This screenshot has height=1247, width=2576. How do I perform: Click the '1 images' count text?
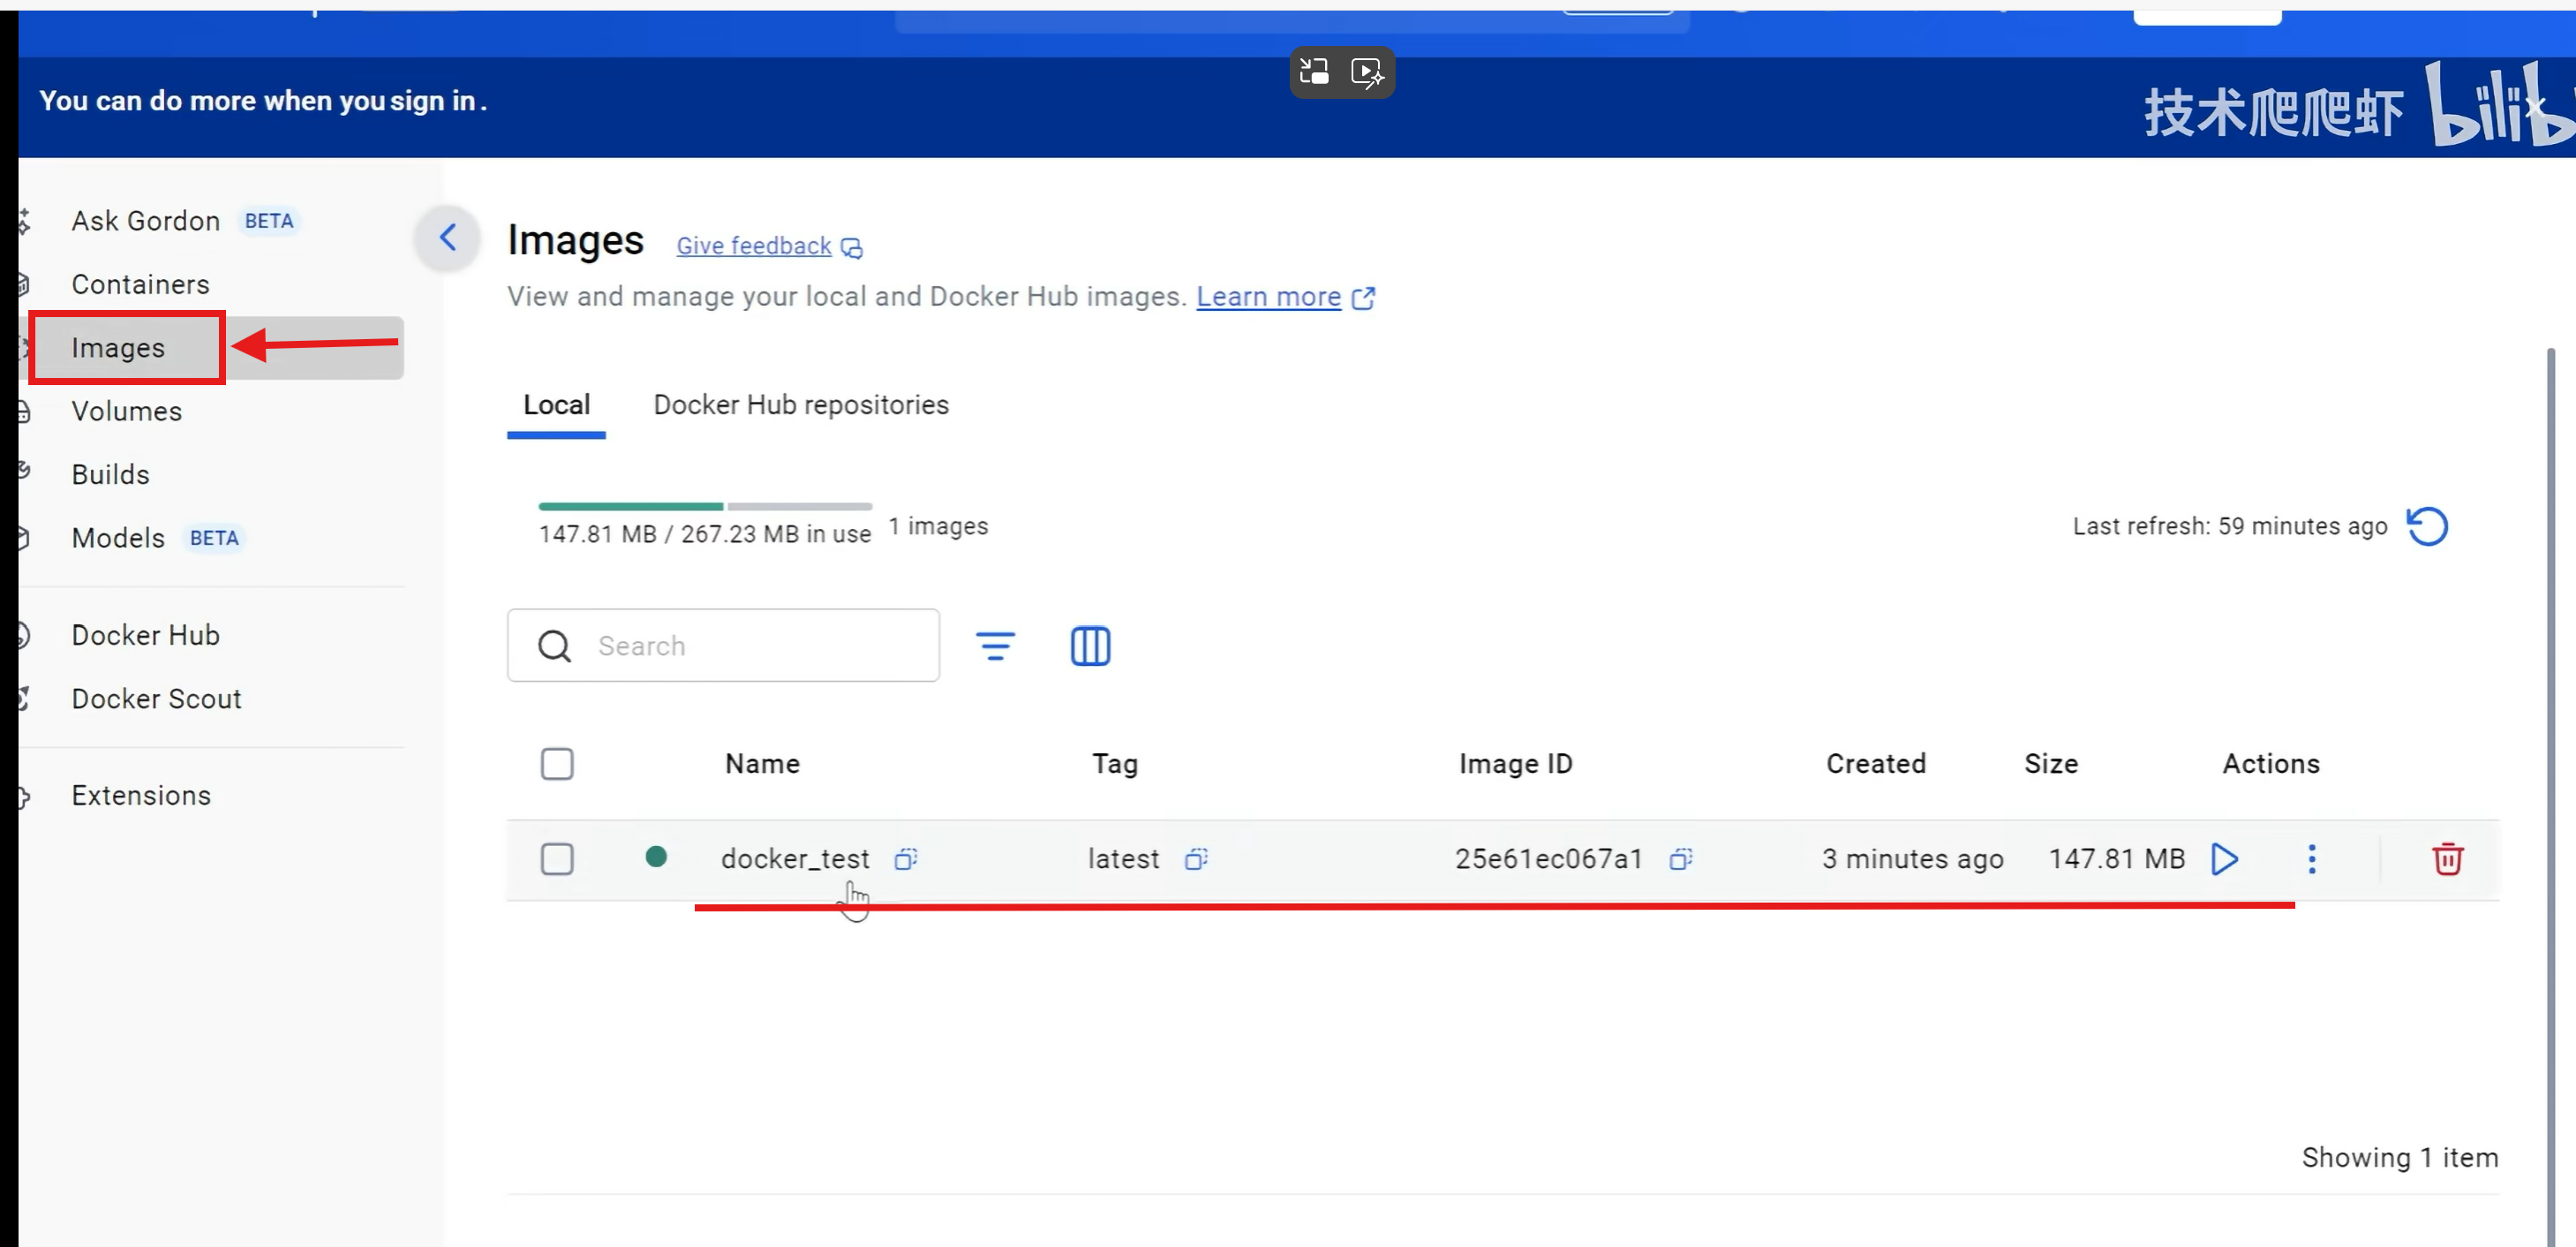pyautogui.click(x=938, y=526)
